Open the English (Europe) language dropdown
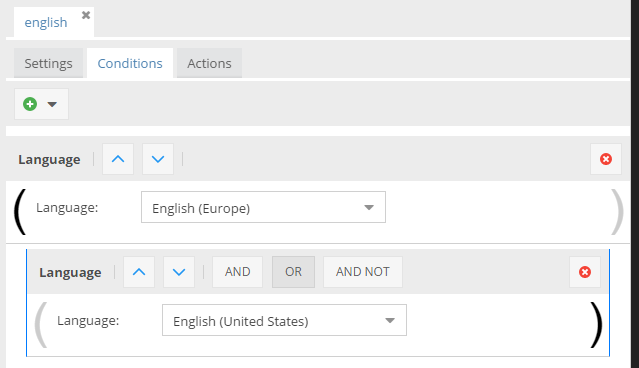 click(263, 207)
